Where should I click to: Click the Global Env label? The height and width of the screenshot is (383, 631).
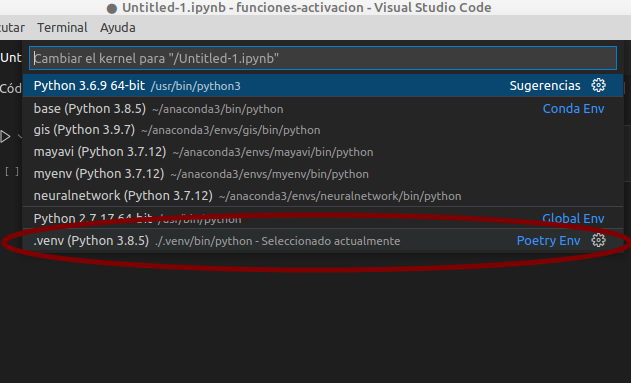(x=573, y=218)
